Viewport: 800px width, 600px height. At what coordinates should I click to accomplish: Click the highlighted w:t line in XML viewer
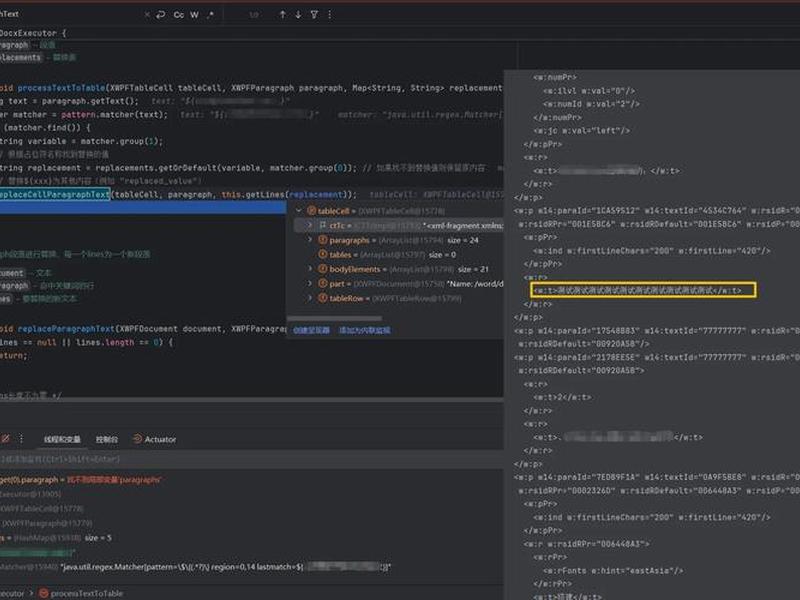pos(643,290)
